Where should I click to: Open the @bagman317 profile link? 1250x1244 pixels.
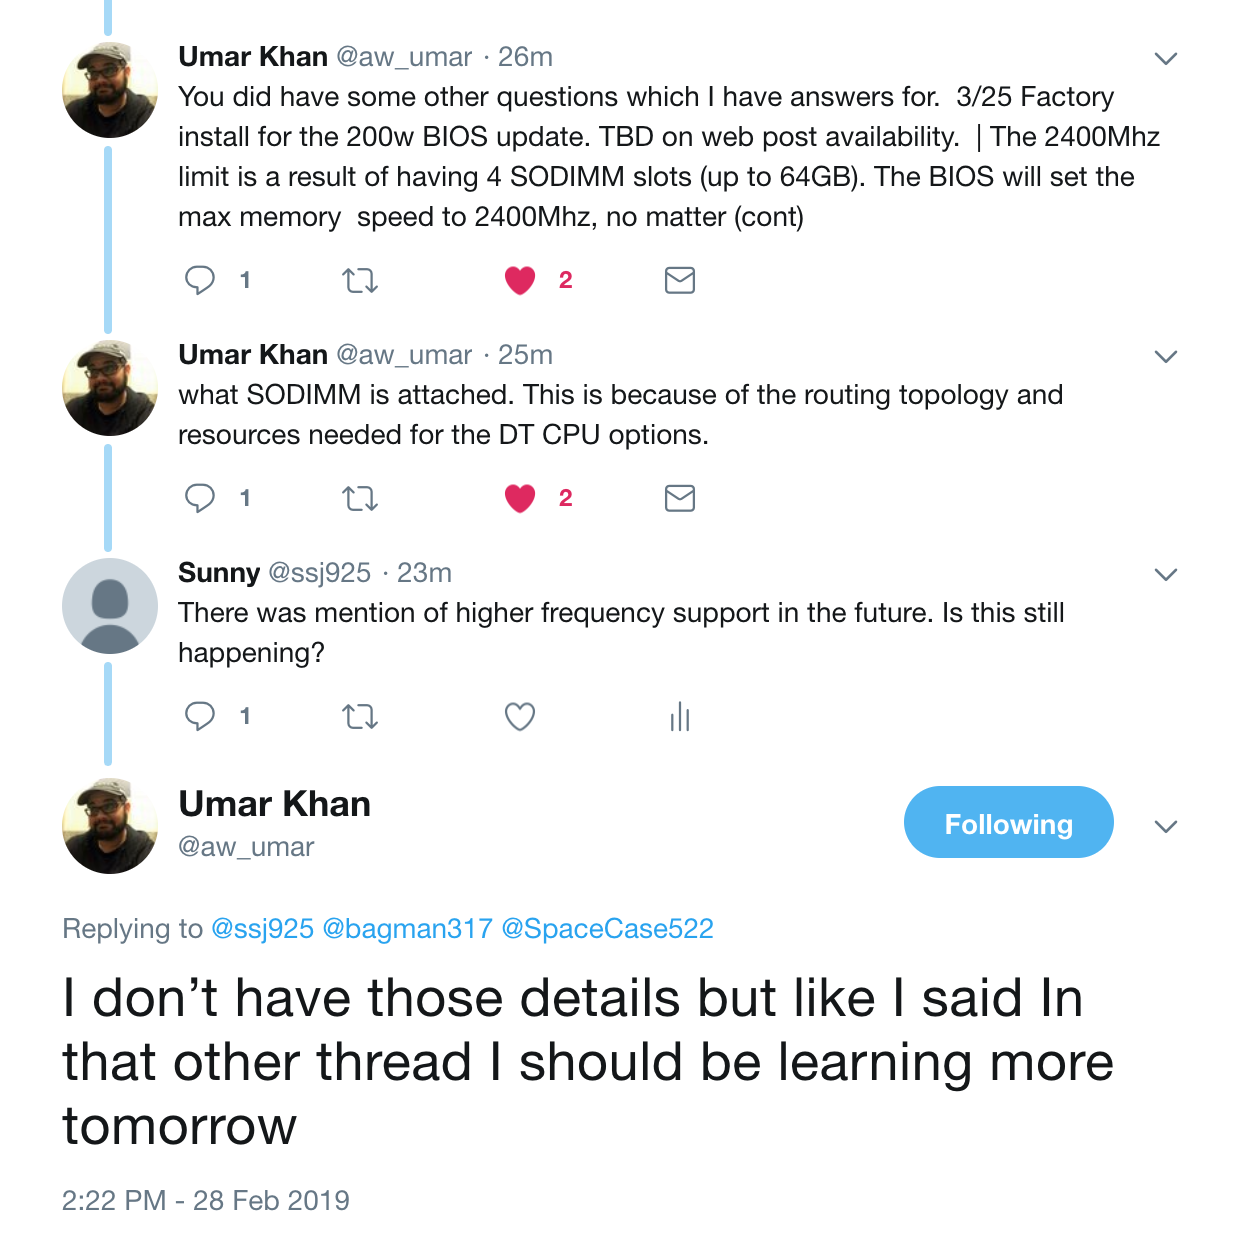pos(407,929)
